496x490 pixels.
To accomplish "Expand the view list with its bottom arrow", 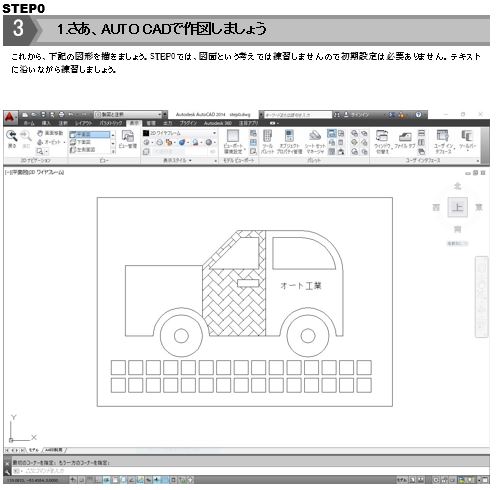I will pos(113,152).
